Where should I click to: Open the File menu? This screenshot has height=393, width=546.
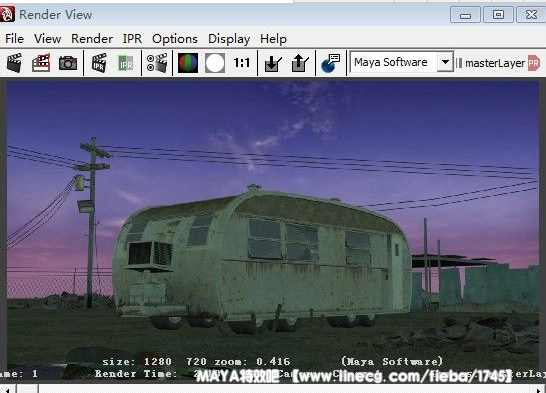click(14, 39)
